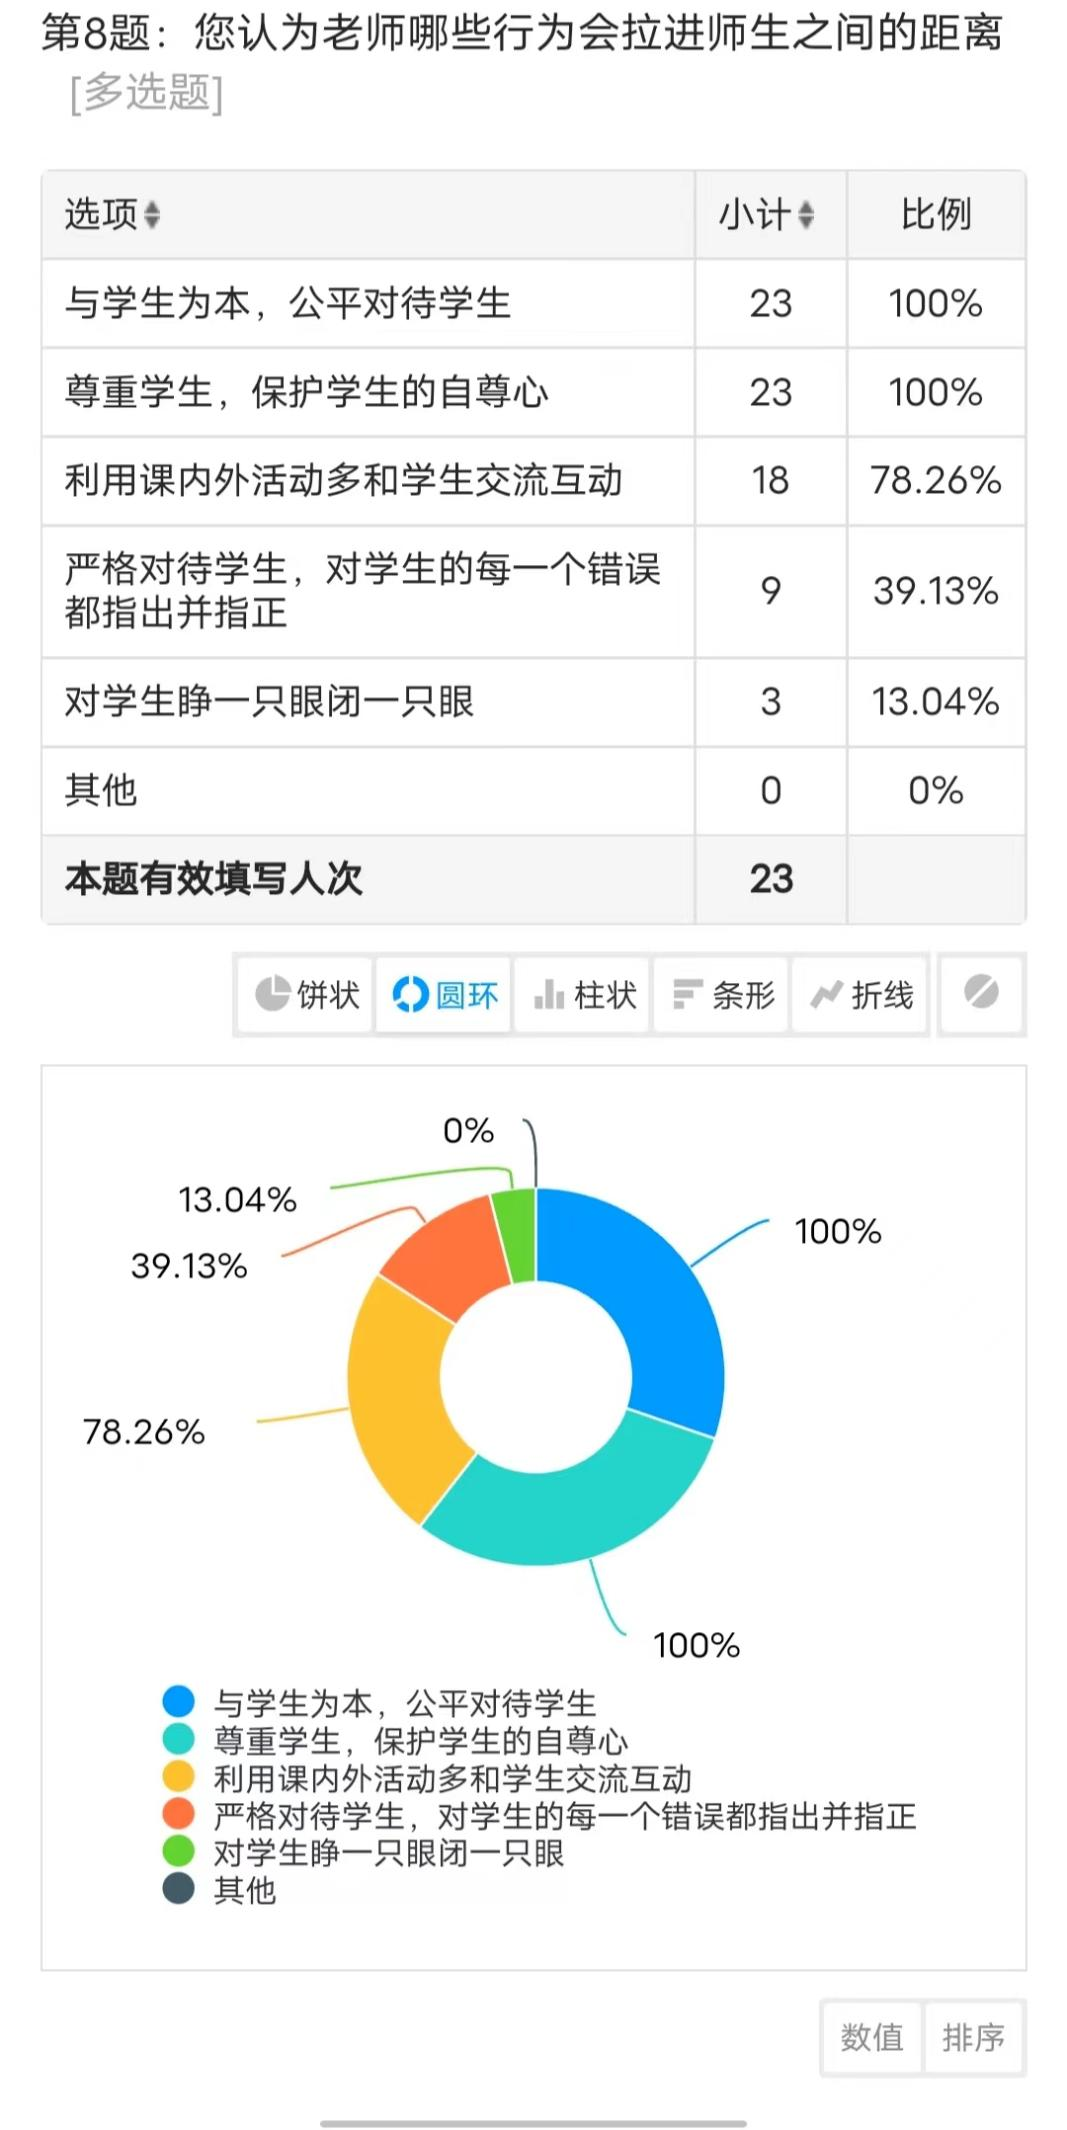Click the hide-chart slashed circle icon
1067x2130 pixels.
click(981, 993)
